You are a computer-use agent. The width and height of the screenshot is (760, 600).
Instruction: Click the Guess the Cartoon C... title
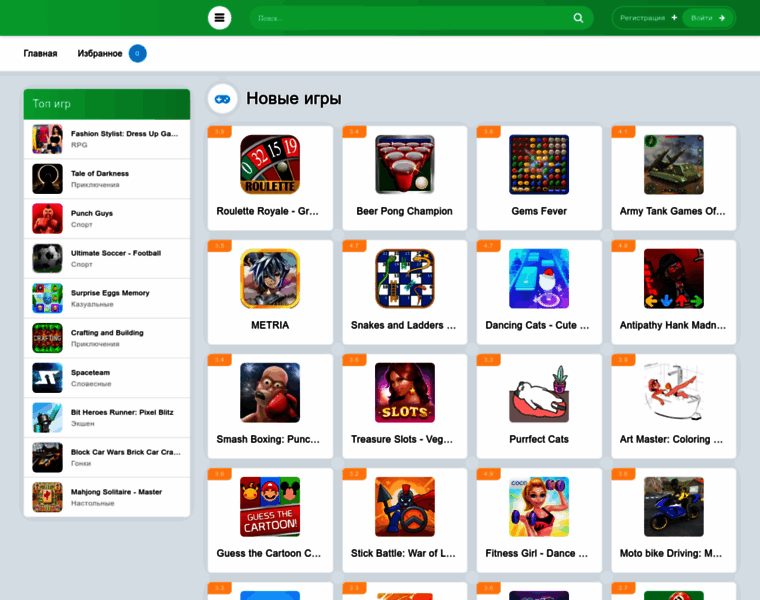269,553
